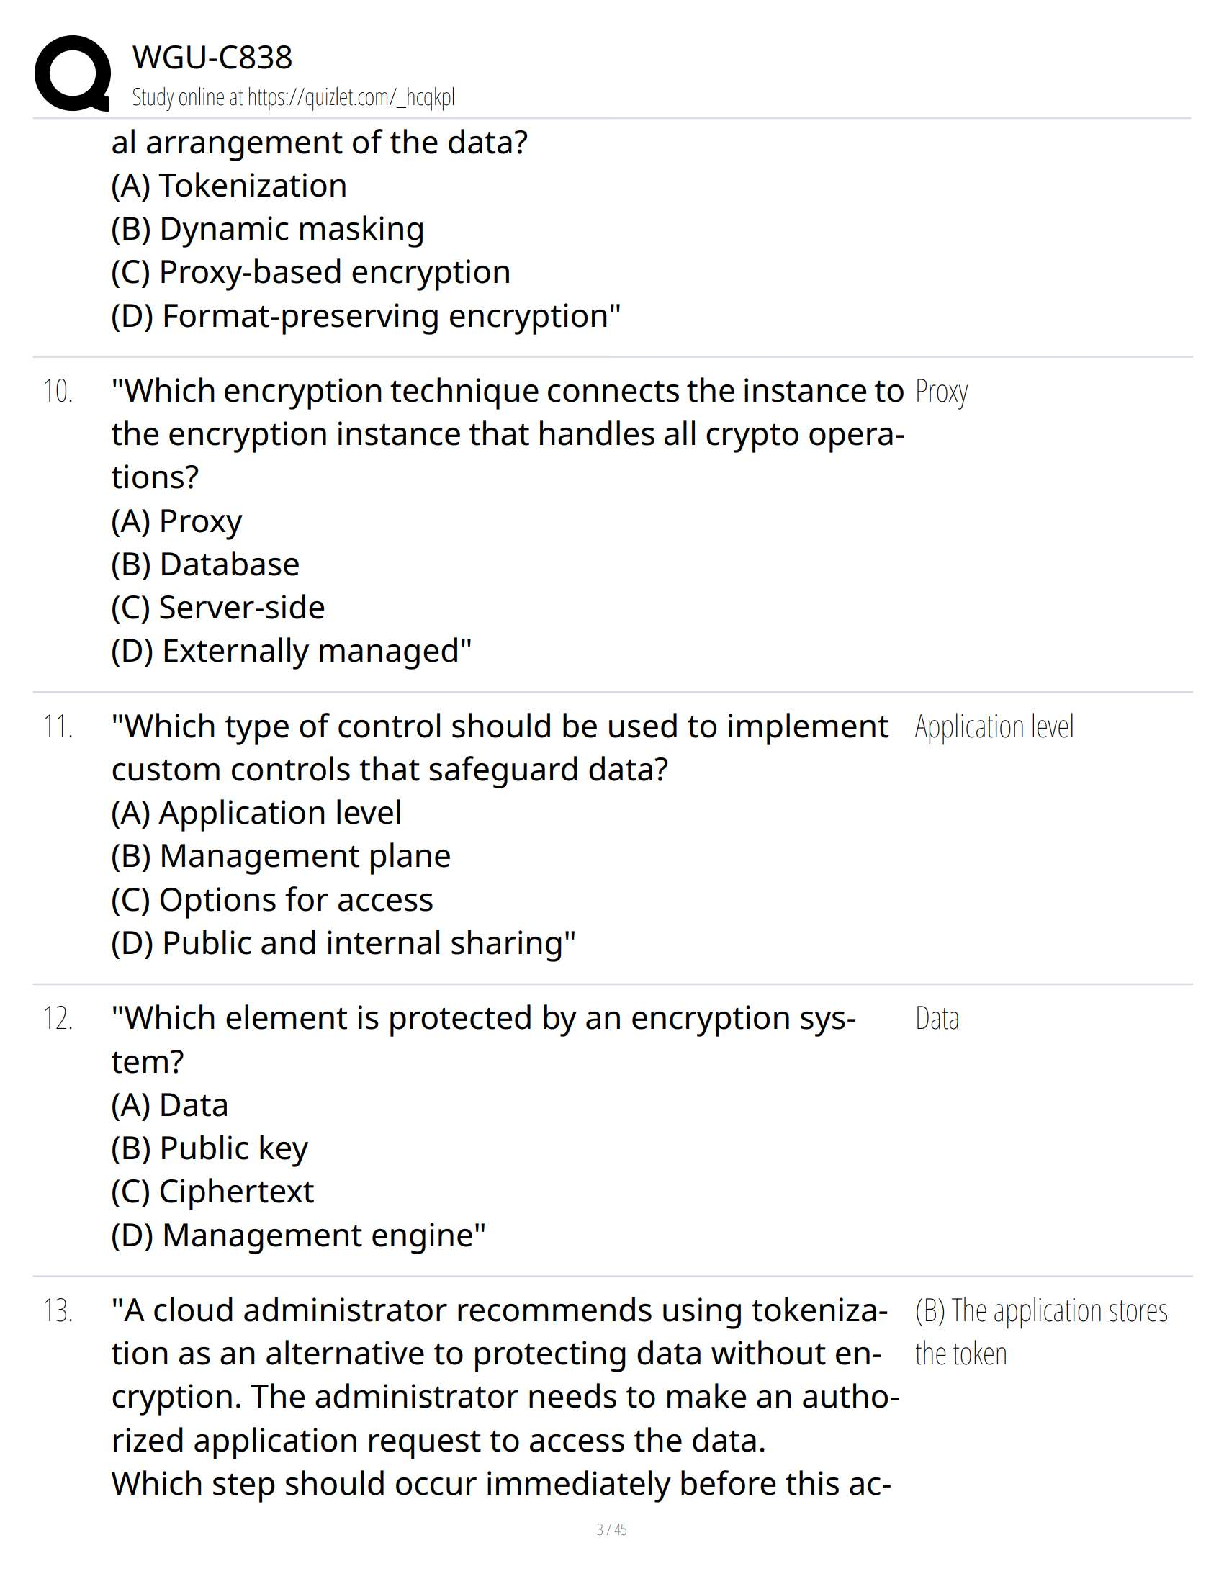Viewport: 1224px width, 1584px height.
Task: Choose (A) Application level option
Action: (256, 813)
